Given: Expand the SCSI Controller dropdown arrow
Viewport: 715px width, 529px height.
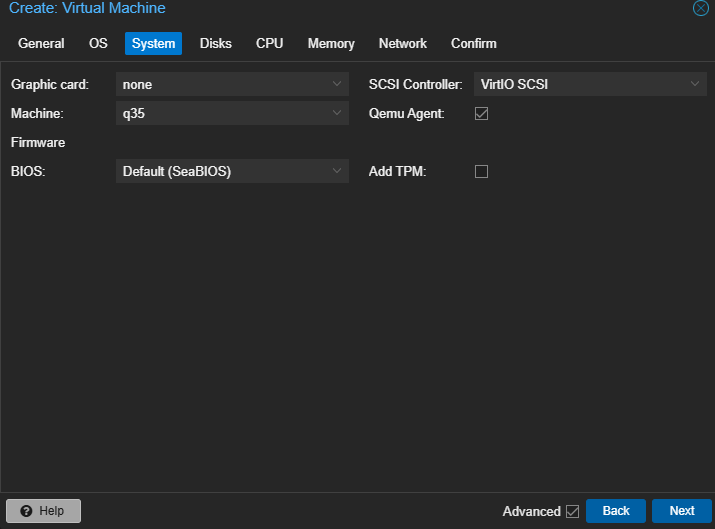Looking at the screenshot, I should click(x=694, y=84).
